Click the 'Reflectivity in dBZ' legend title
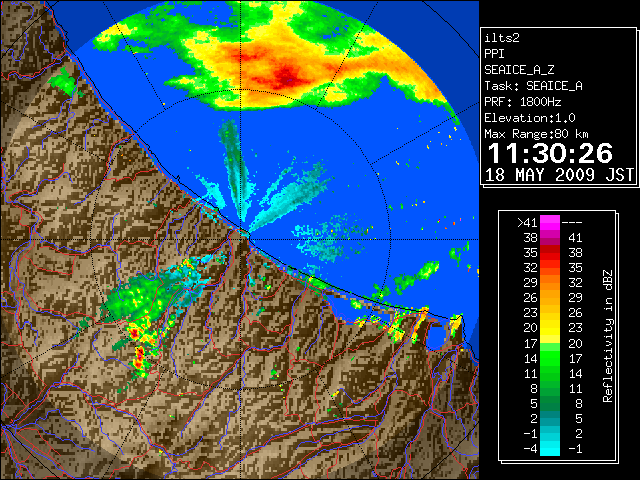The height and width of the screenshot is (480, 640). (x=608, y=336)
